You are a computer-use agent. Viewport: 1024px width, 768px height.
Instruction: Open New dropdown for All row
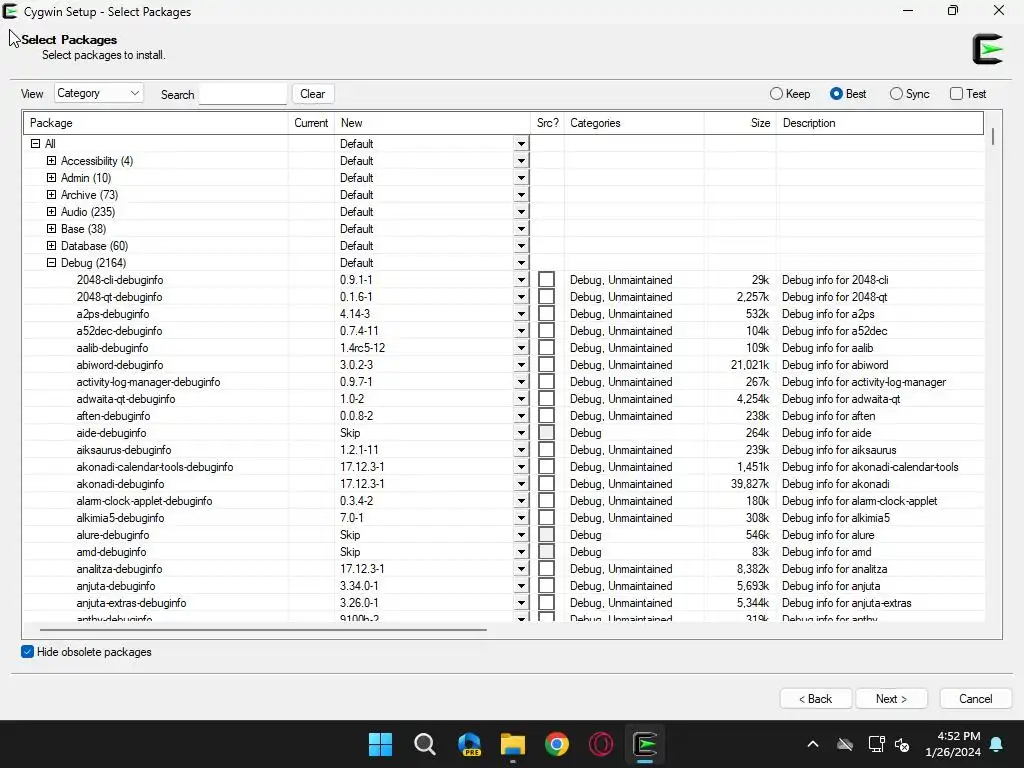(521, 144)
